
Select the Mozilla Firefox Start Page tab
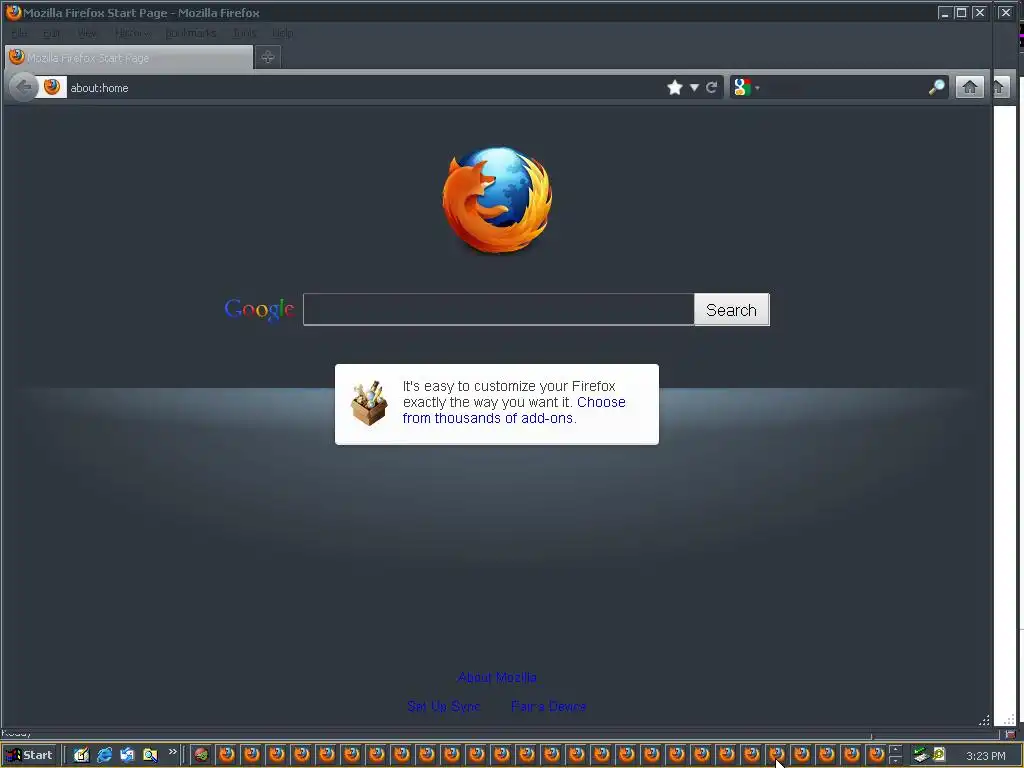(x=129, y=57)
